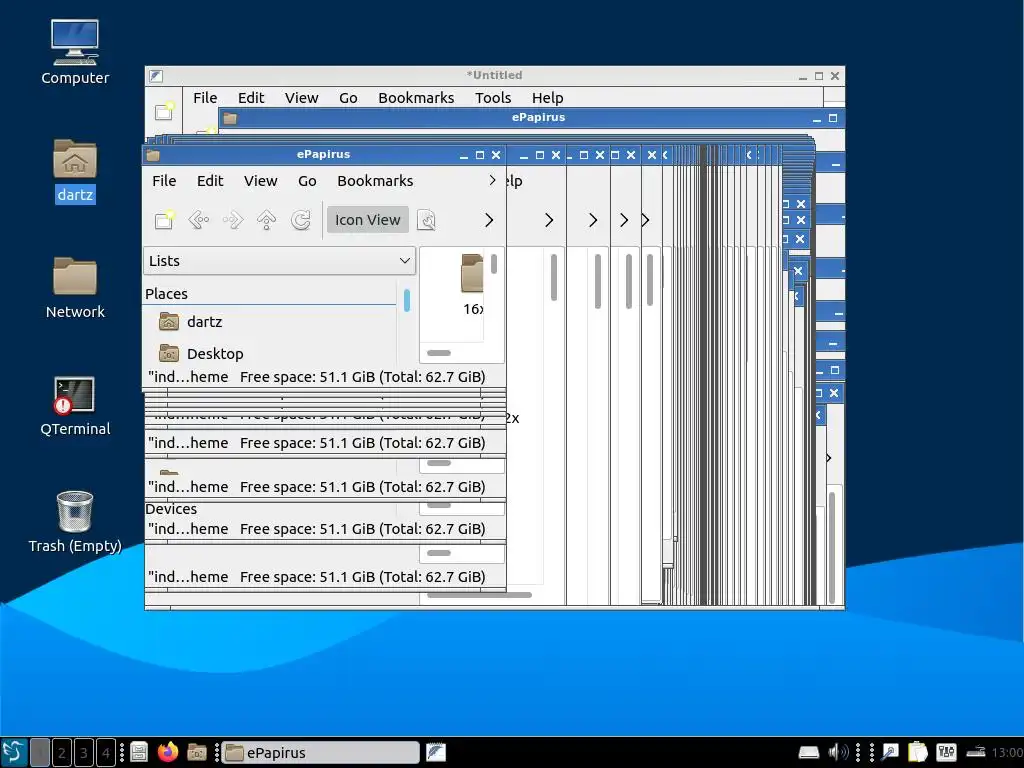The image size is (1024, 768).
Task: Open Help menu in Untitled window
Action: point(547,97)
